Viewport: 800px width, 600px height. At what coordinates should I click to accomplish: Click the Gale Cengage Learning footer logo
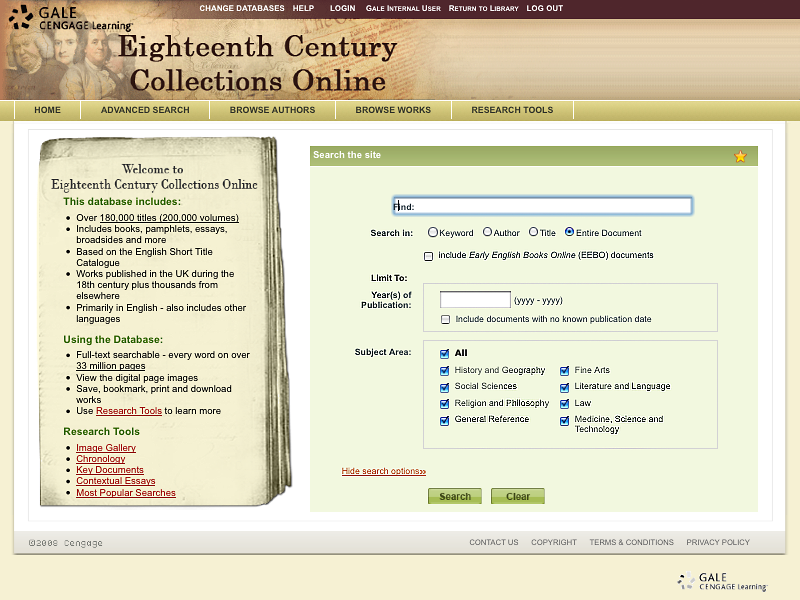pos(722,581)
